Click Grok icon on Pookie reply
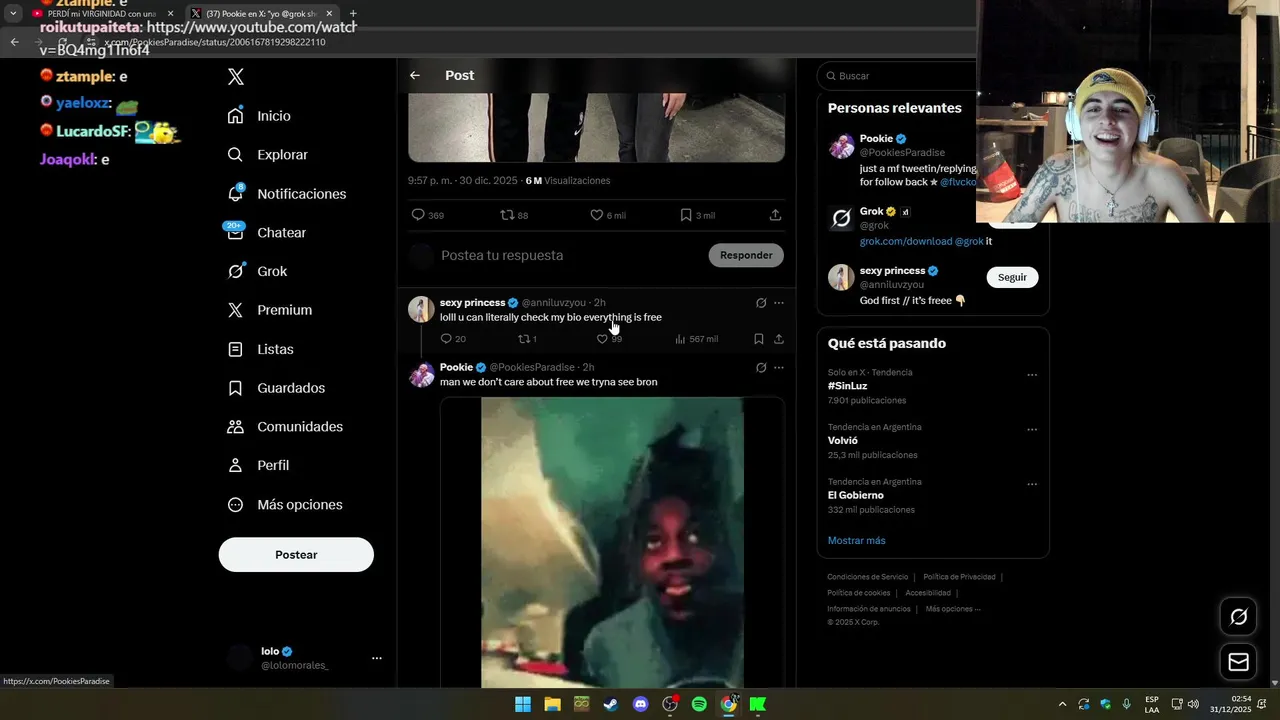 click(x=761, y=368)
